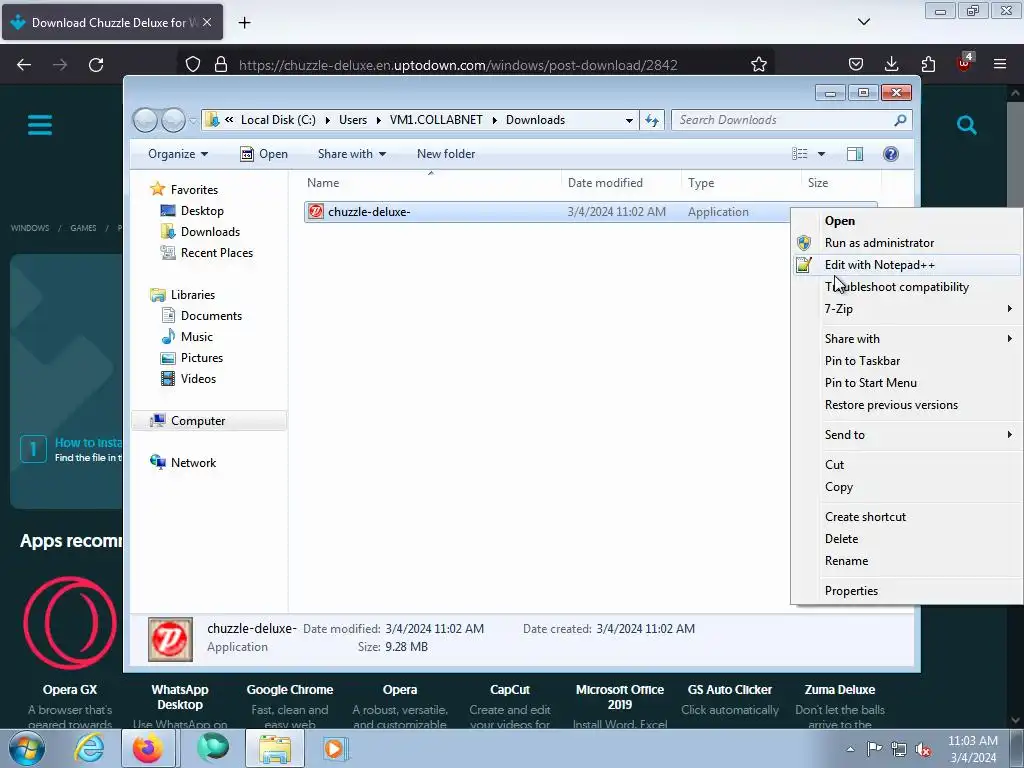
Task: Open Explorer recent pages dropdown arrow
Action: point(193,120)
